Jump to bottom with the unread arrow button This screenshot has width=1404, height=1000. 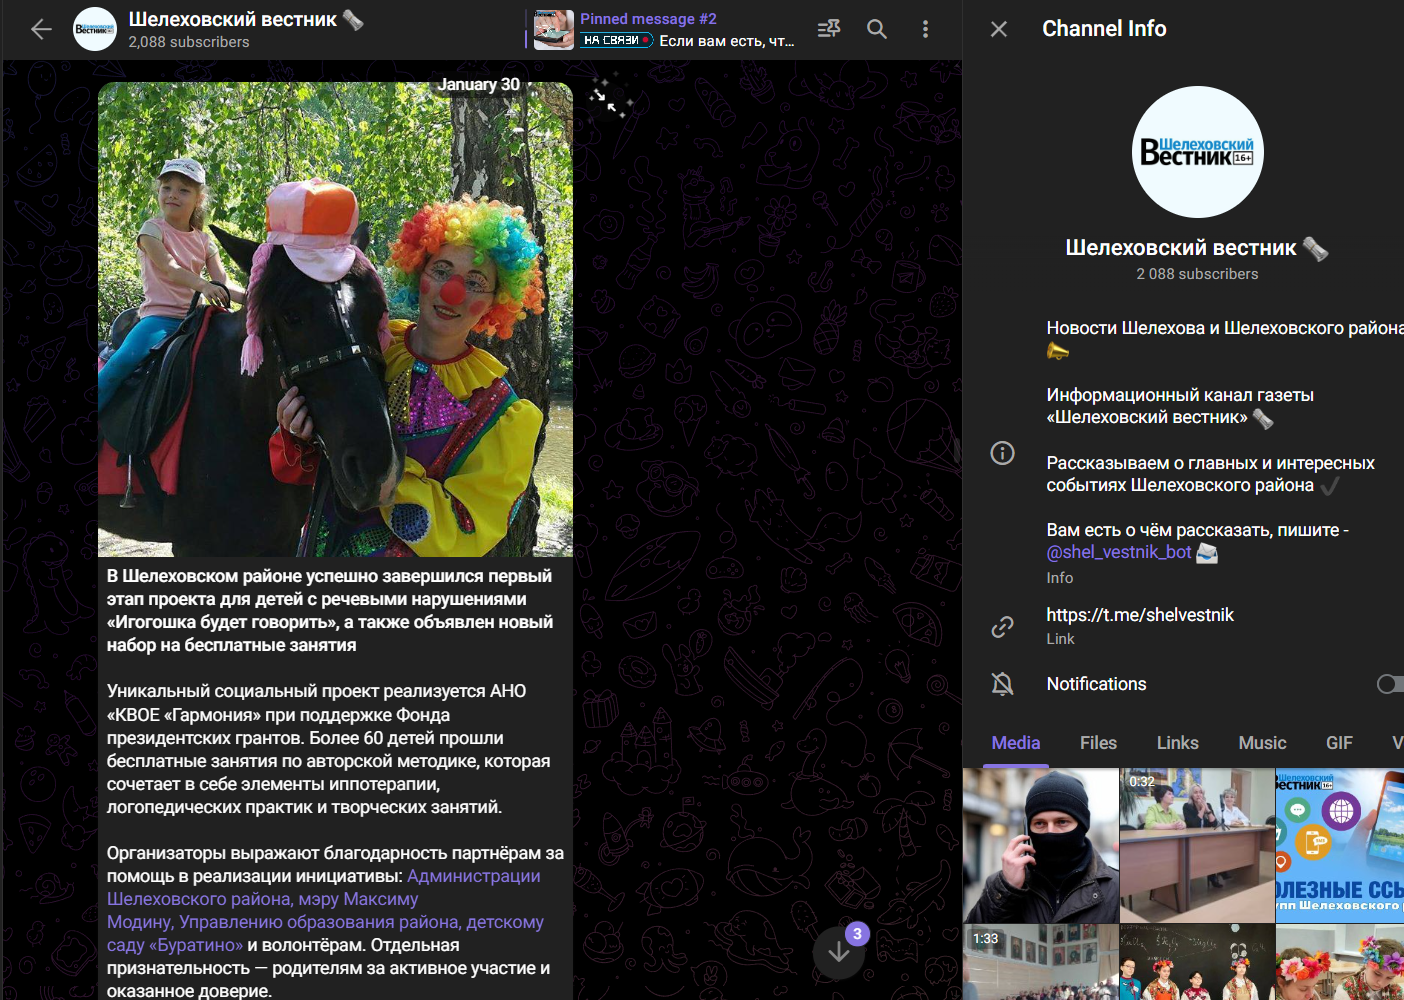[x=839, y=952]
